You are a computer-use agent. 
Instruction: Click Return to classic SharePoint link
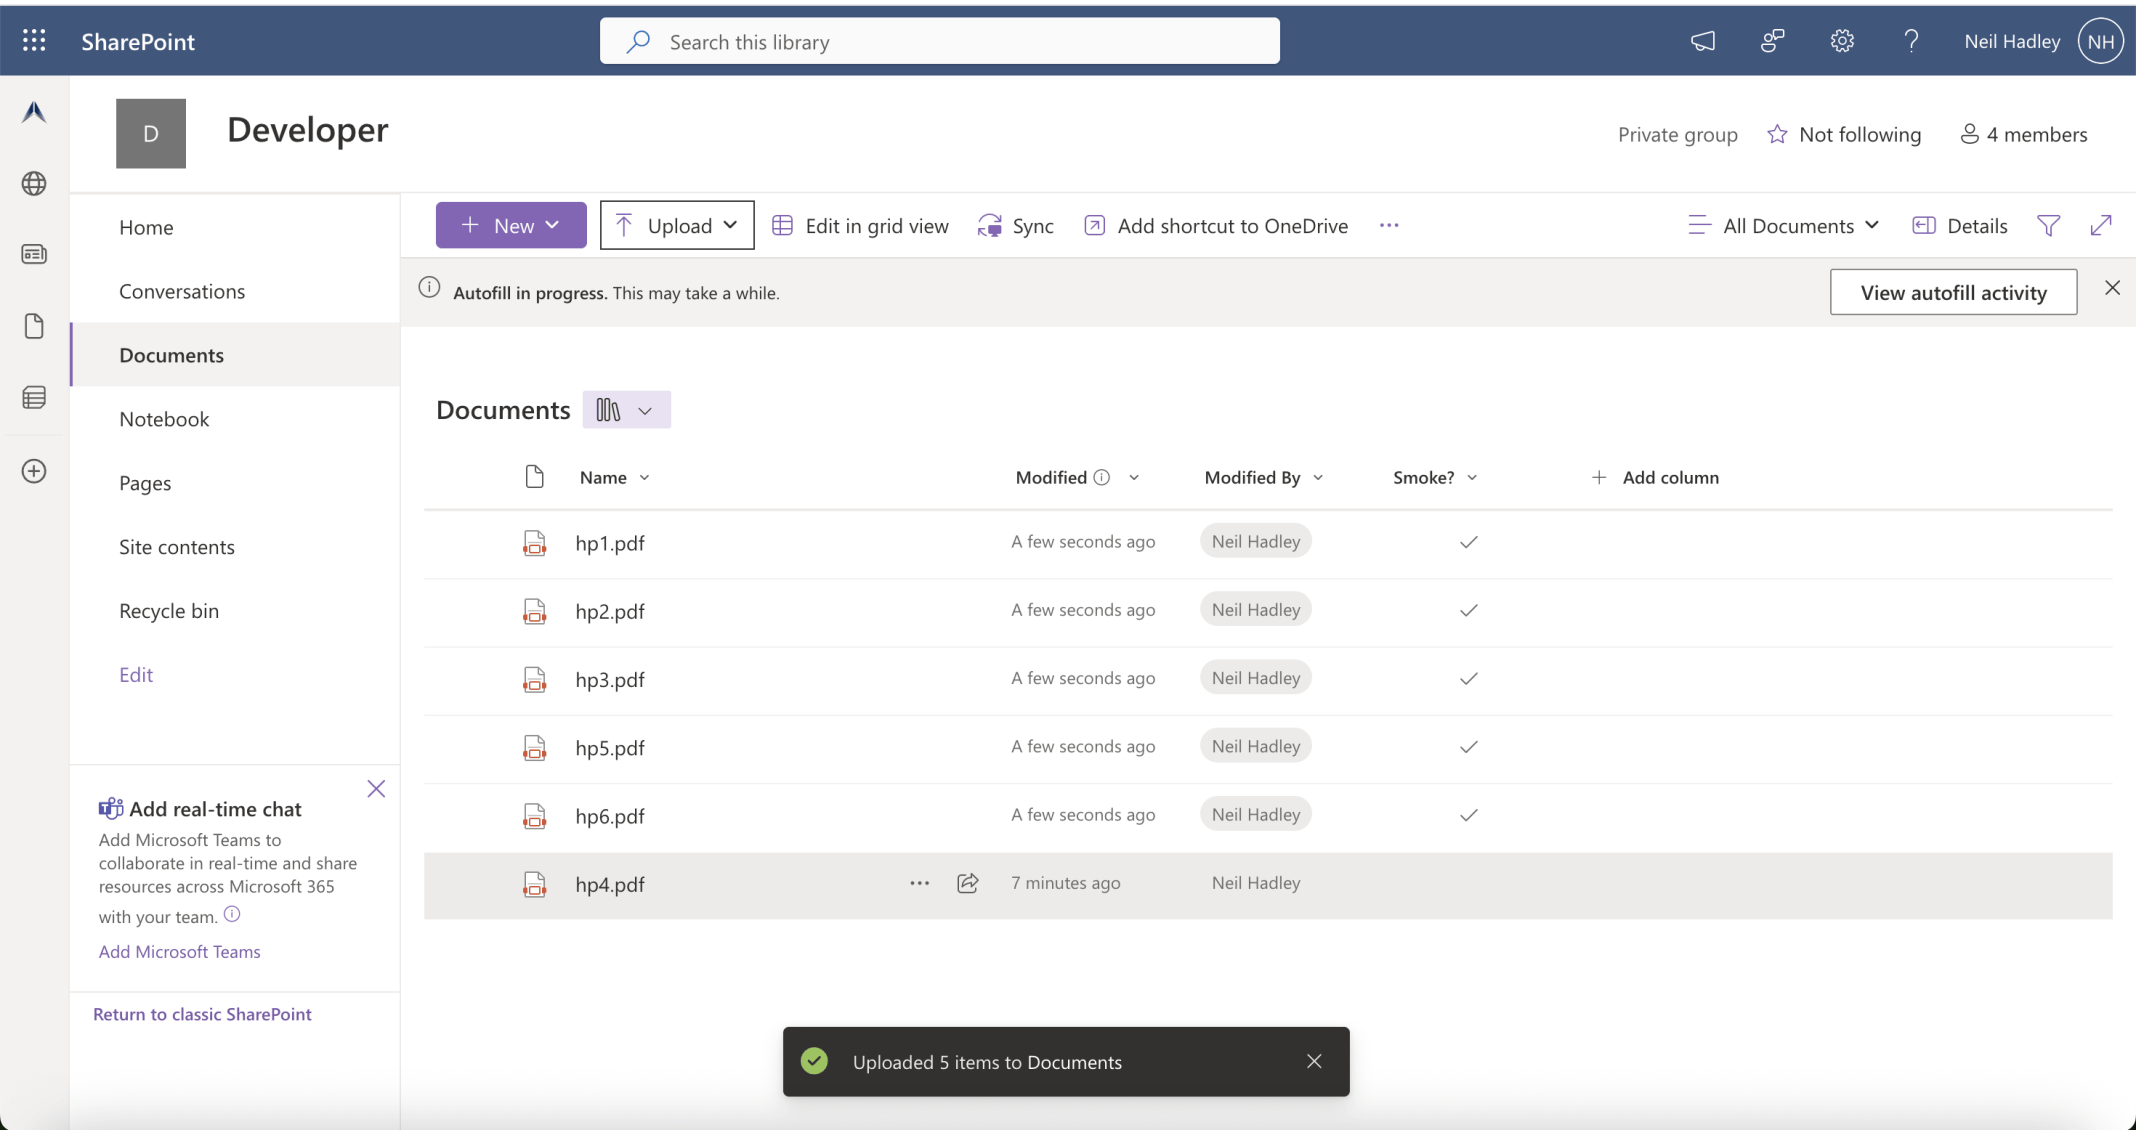pyautogui.click(x=202, y=1014)
